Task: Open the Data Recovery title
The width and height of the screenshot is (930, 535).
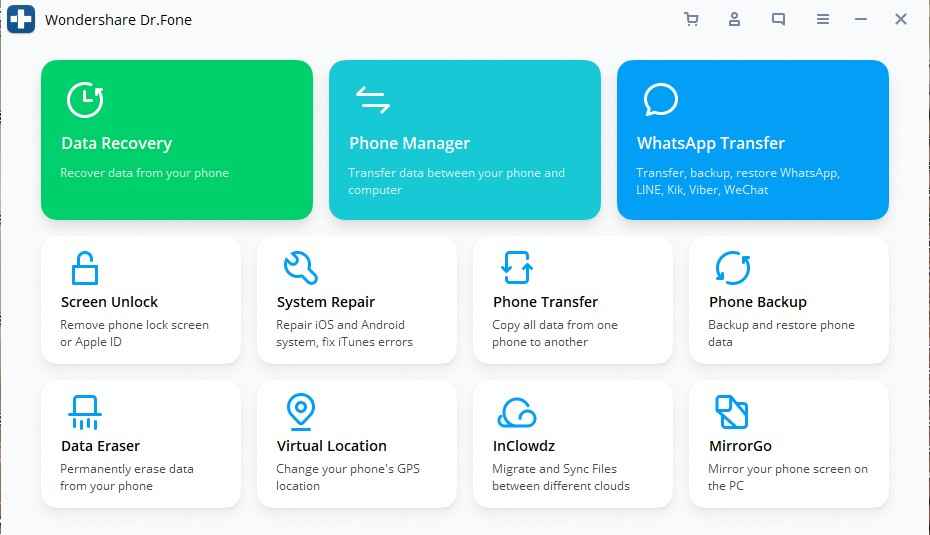Action: point(116,143)
